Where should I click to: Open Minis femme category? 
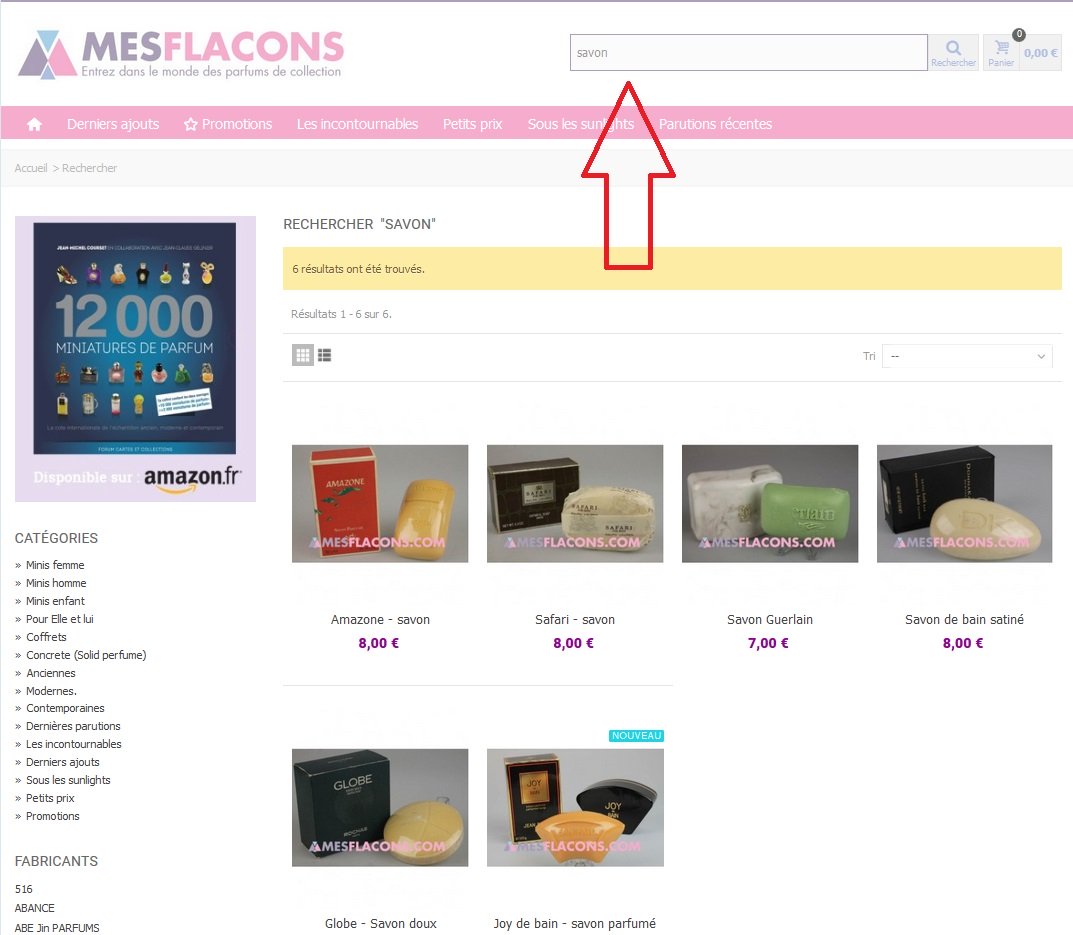[x=55, y=565]
